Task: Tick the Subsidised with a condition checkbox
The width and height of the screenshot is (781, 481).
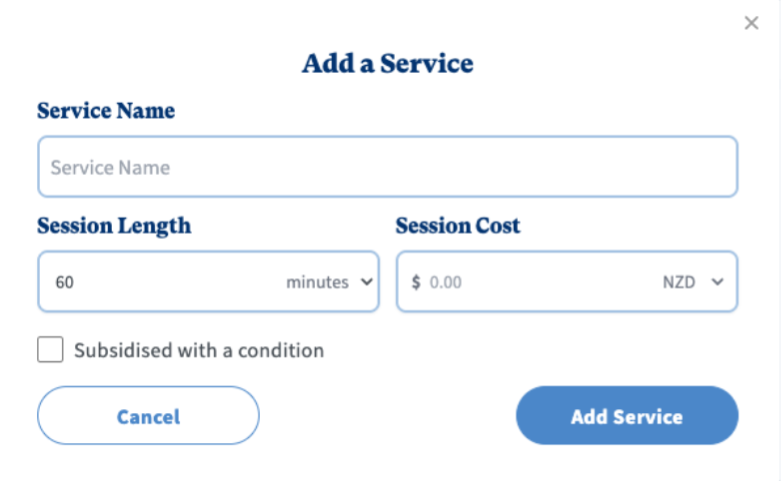Action: pyautogui.click(x=50, y=349)
